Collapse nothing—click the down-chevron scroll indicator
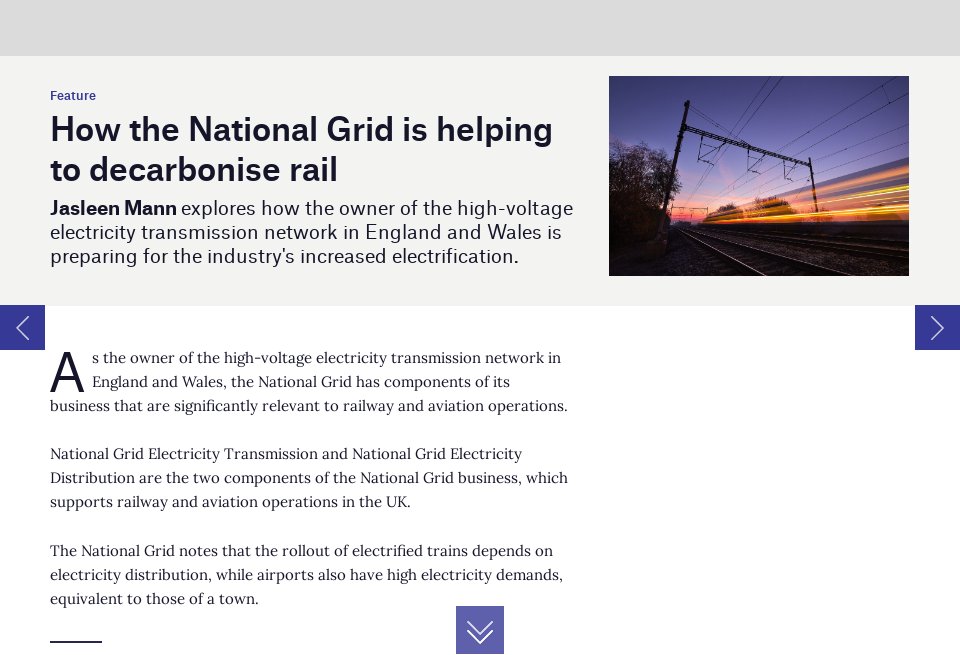 tap(480, 630)
